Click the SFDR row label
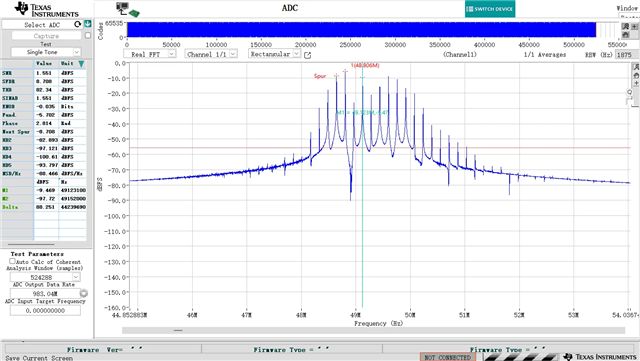Screen dimensions: 640x361 (x=8, y=81)
